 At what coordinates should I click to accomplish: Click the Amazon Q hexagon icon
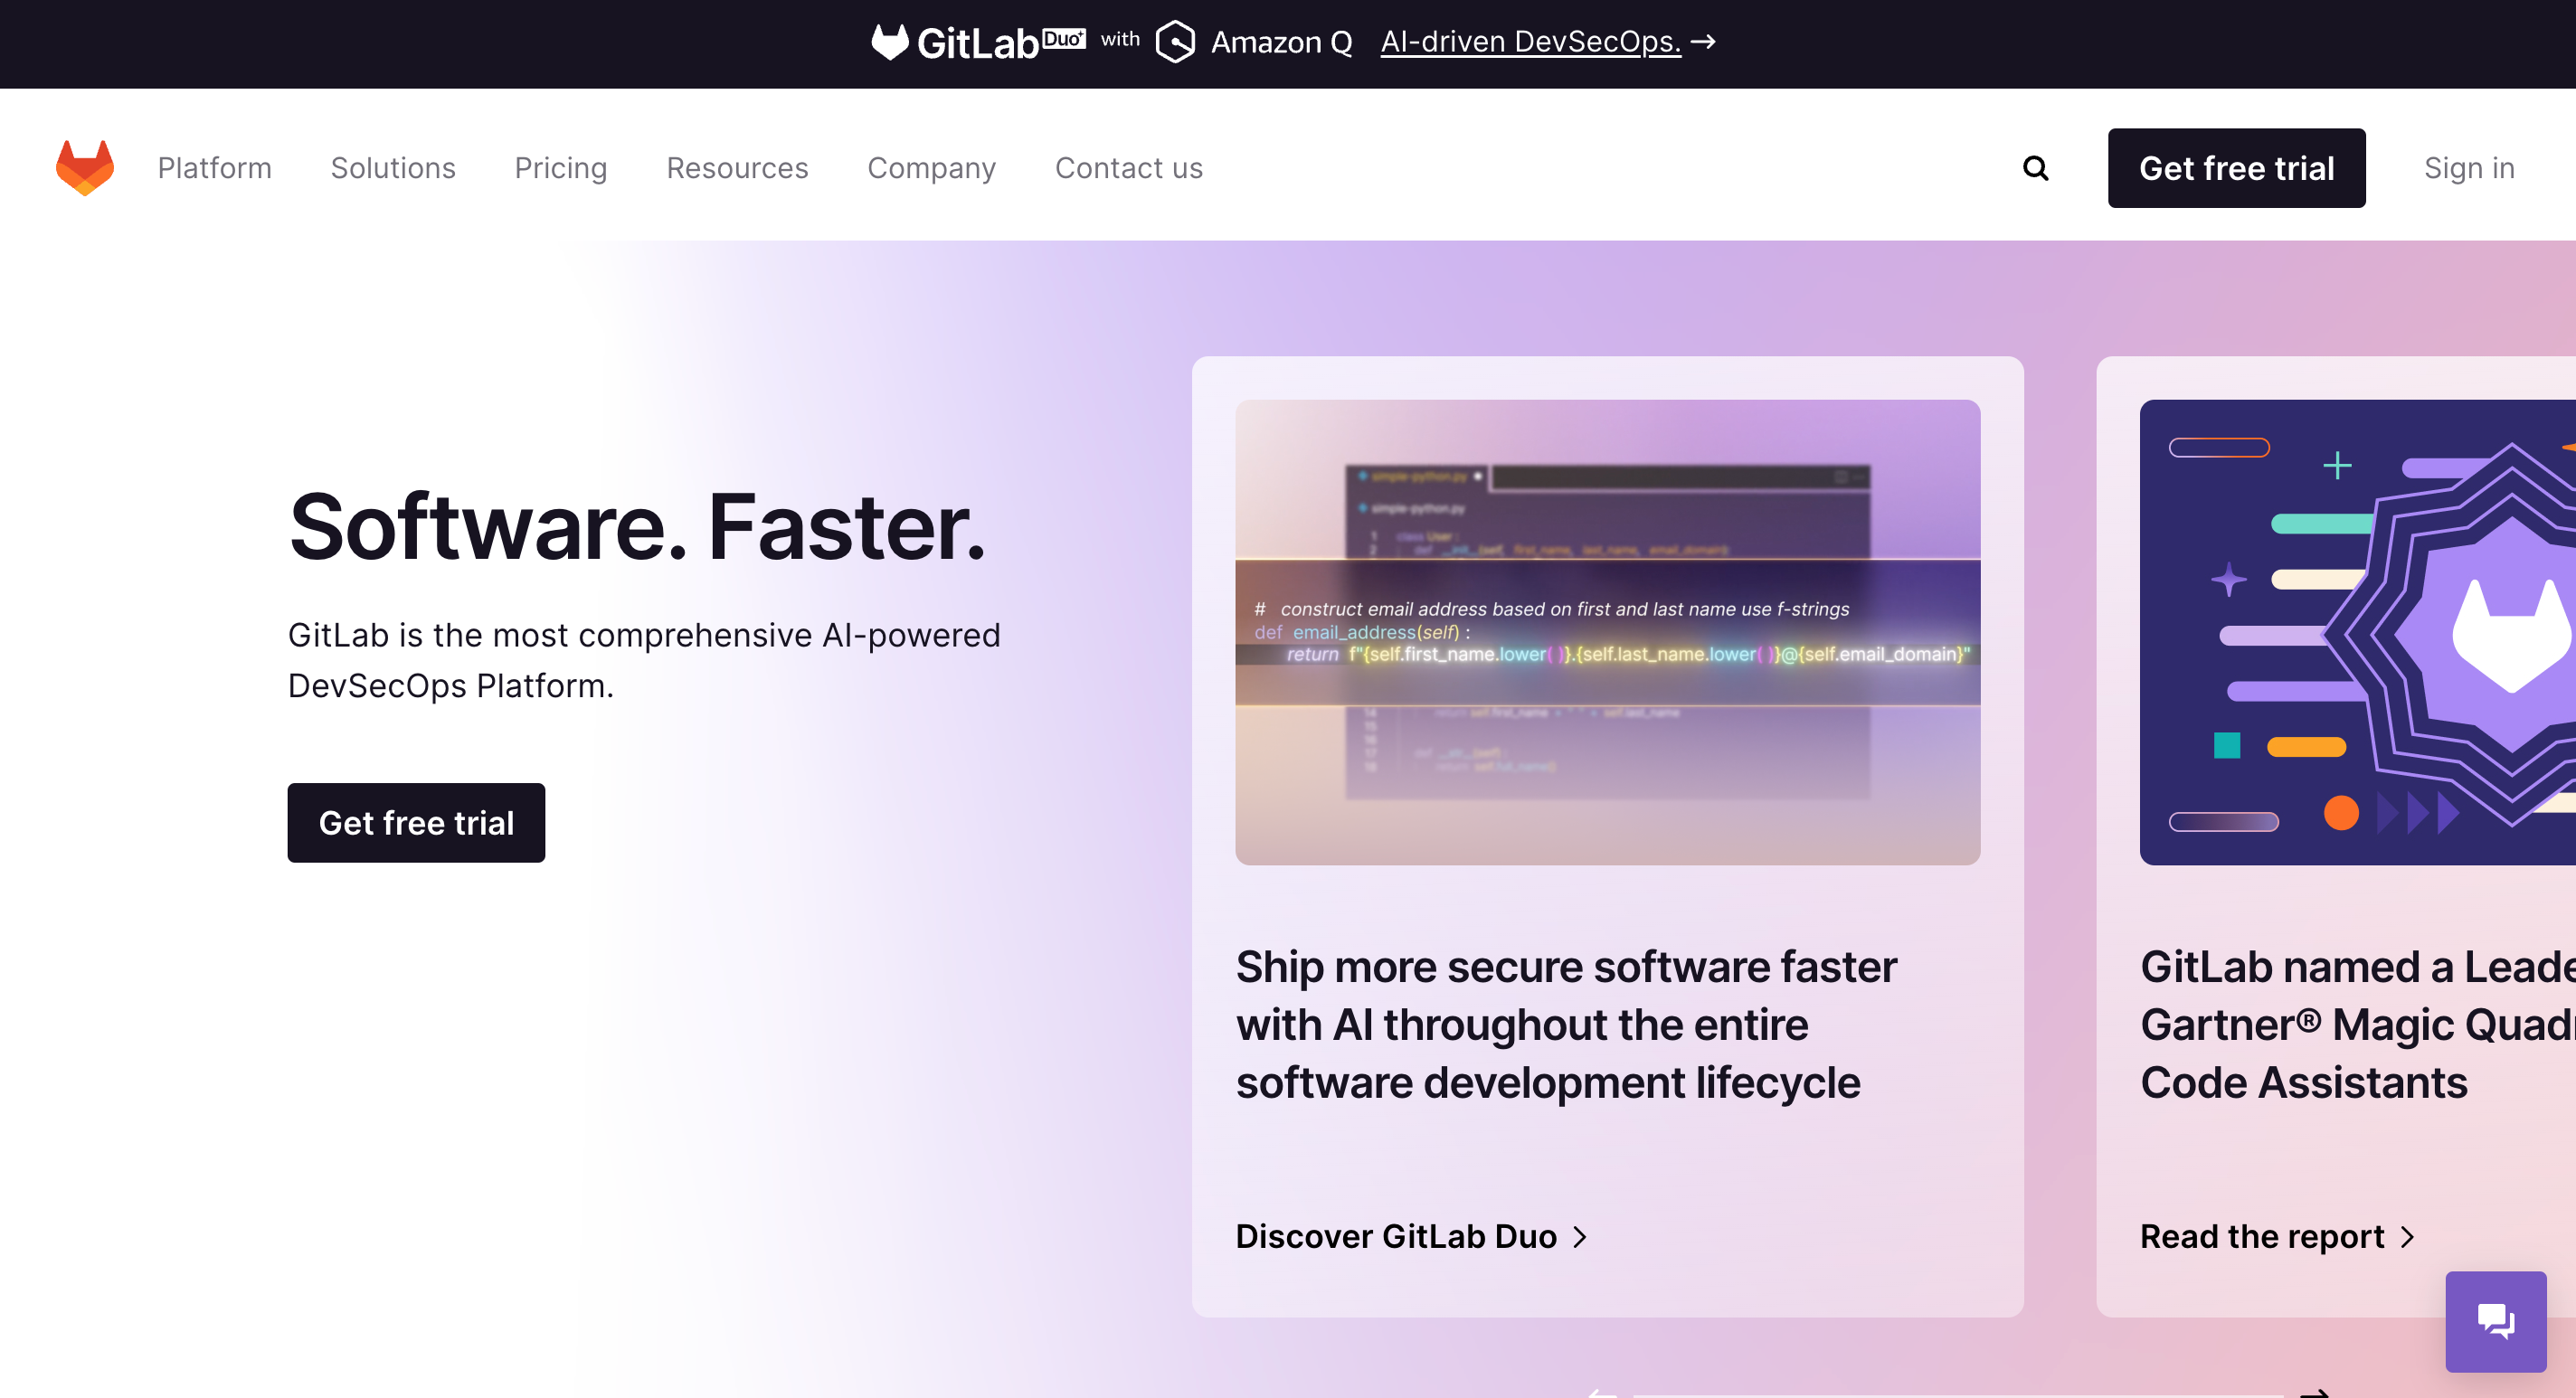coord(1175,42)
